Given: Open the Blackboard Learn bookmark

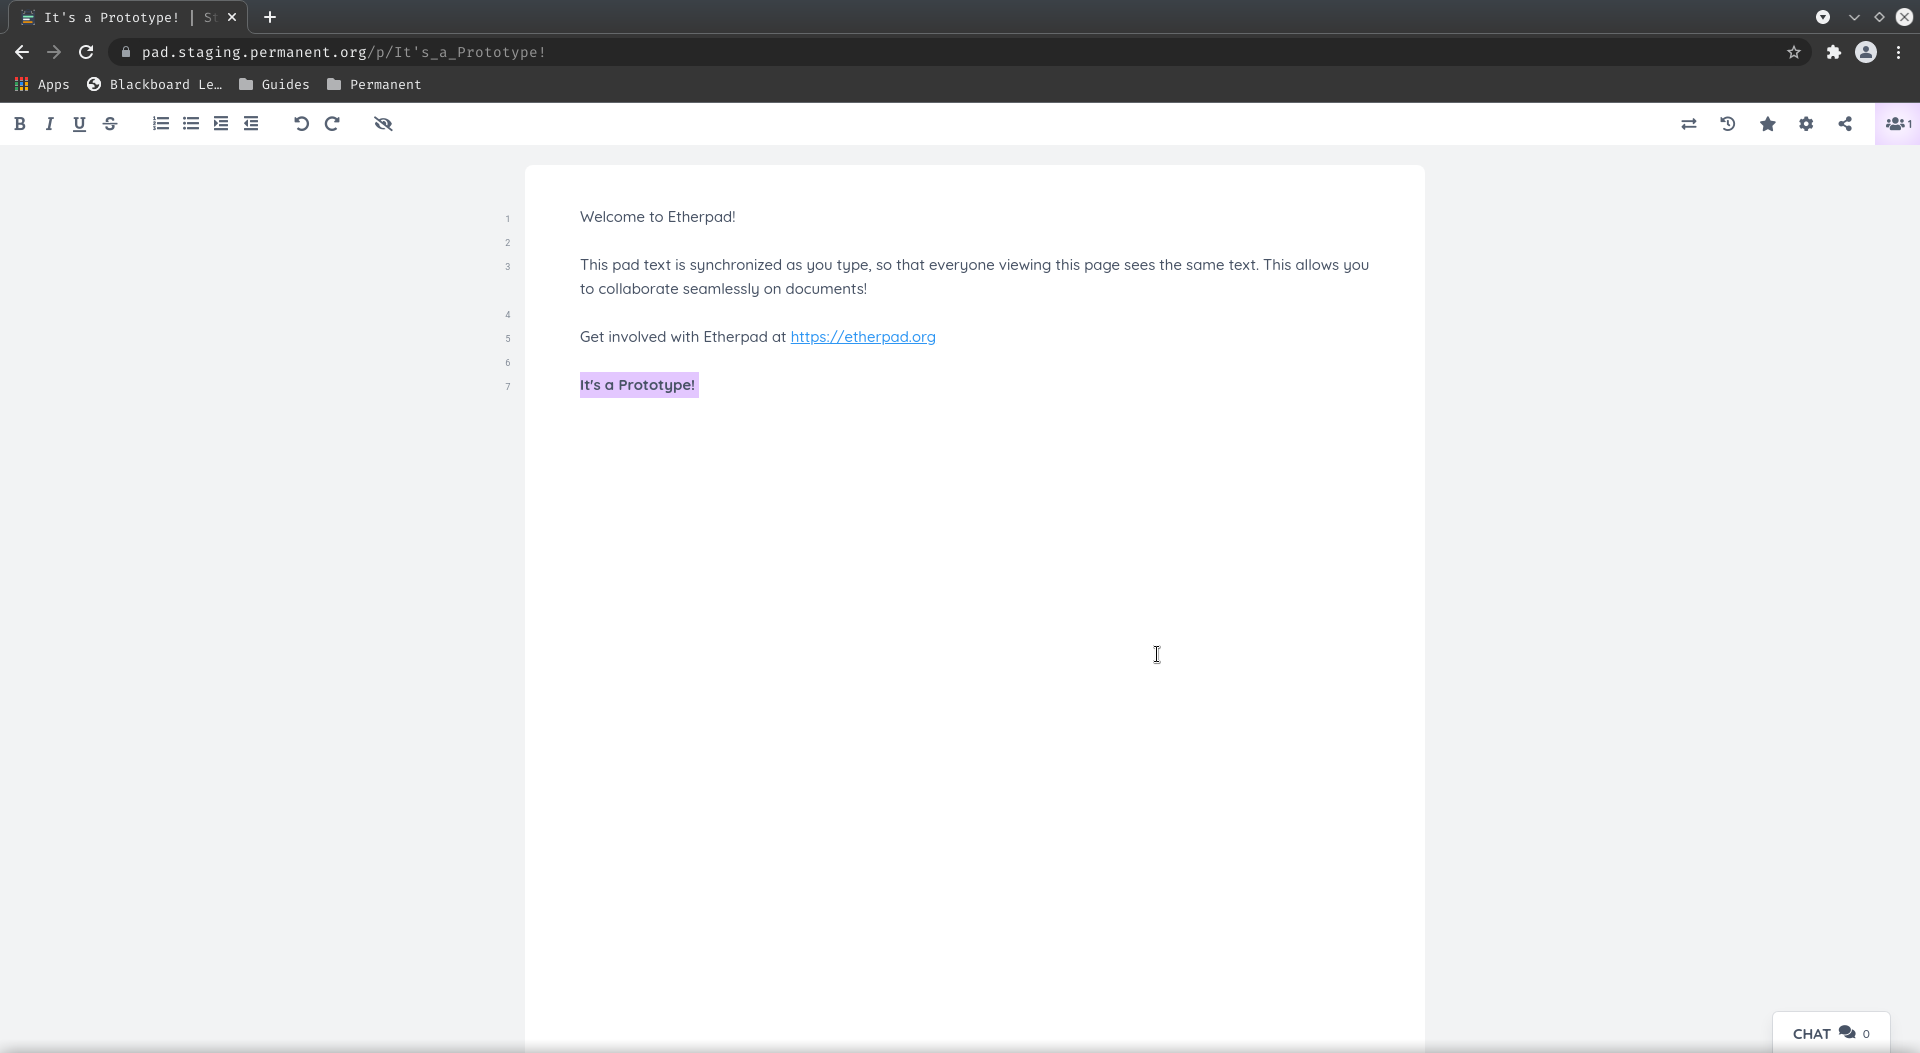Looking at the screenshot, I should click(154, 84).
